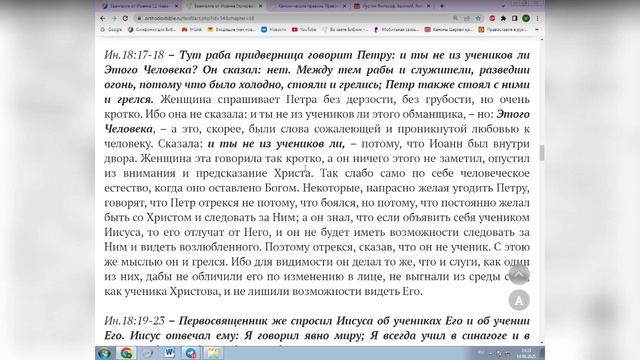
Task: Click the scrollbar down arrow
Action: pyautogui.click(x=542, y=343)
